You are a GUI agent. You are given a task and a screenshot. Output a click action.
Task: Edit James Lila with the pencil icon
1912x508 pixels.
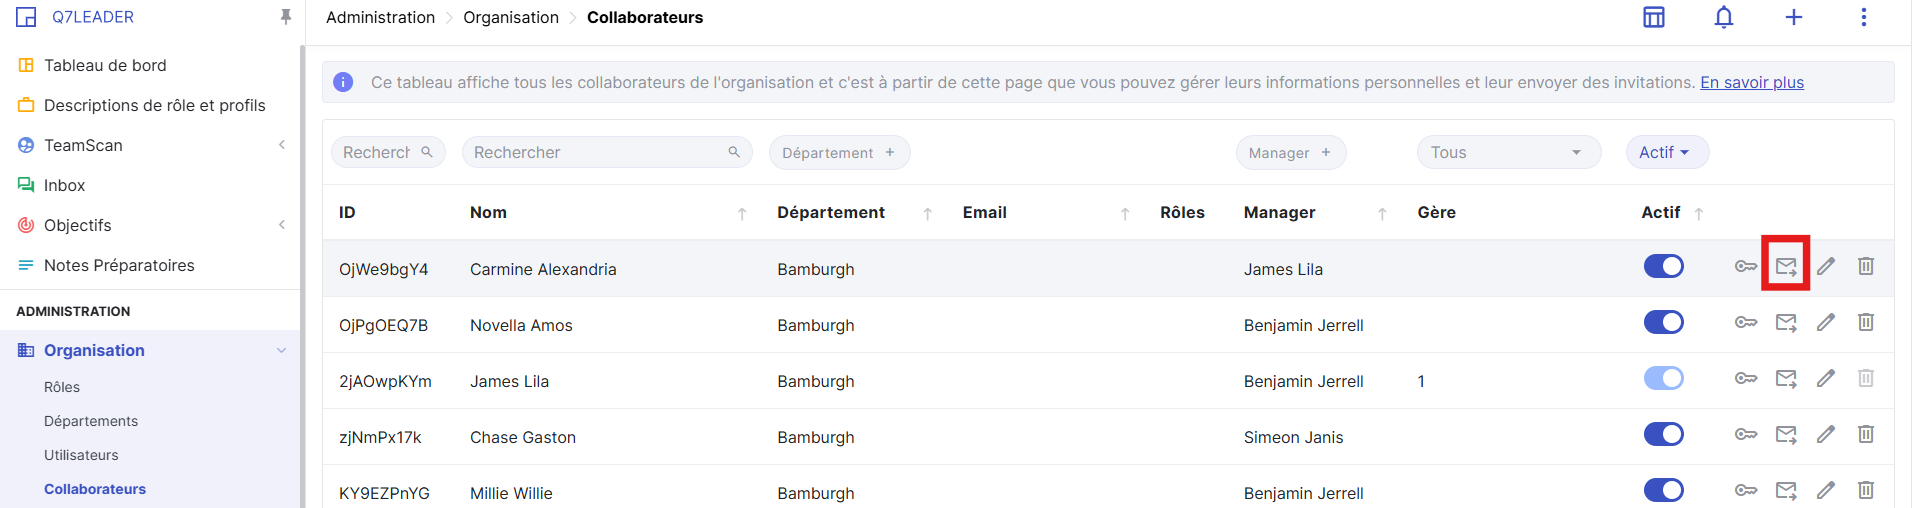click(1826, 378)
